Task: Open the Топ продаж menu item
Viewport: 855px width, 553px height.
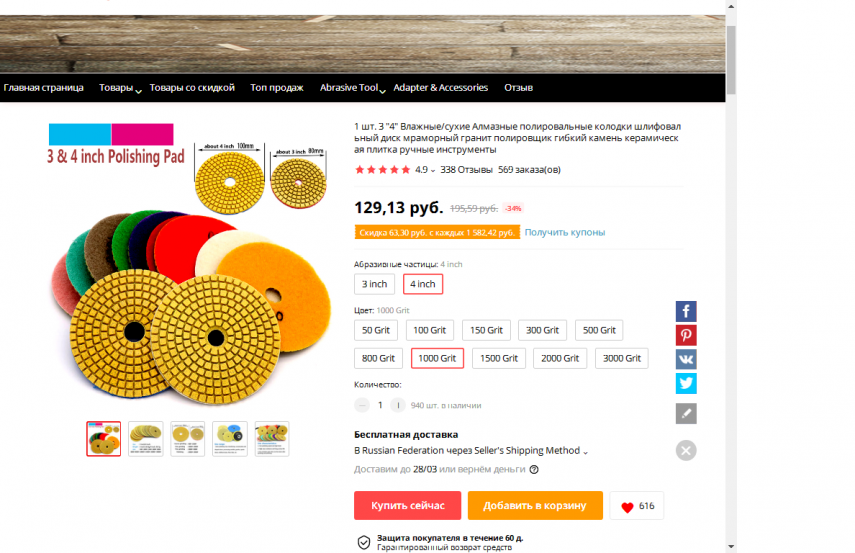Action: tap(276, 88)
